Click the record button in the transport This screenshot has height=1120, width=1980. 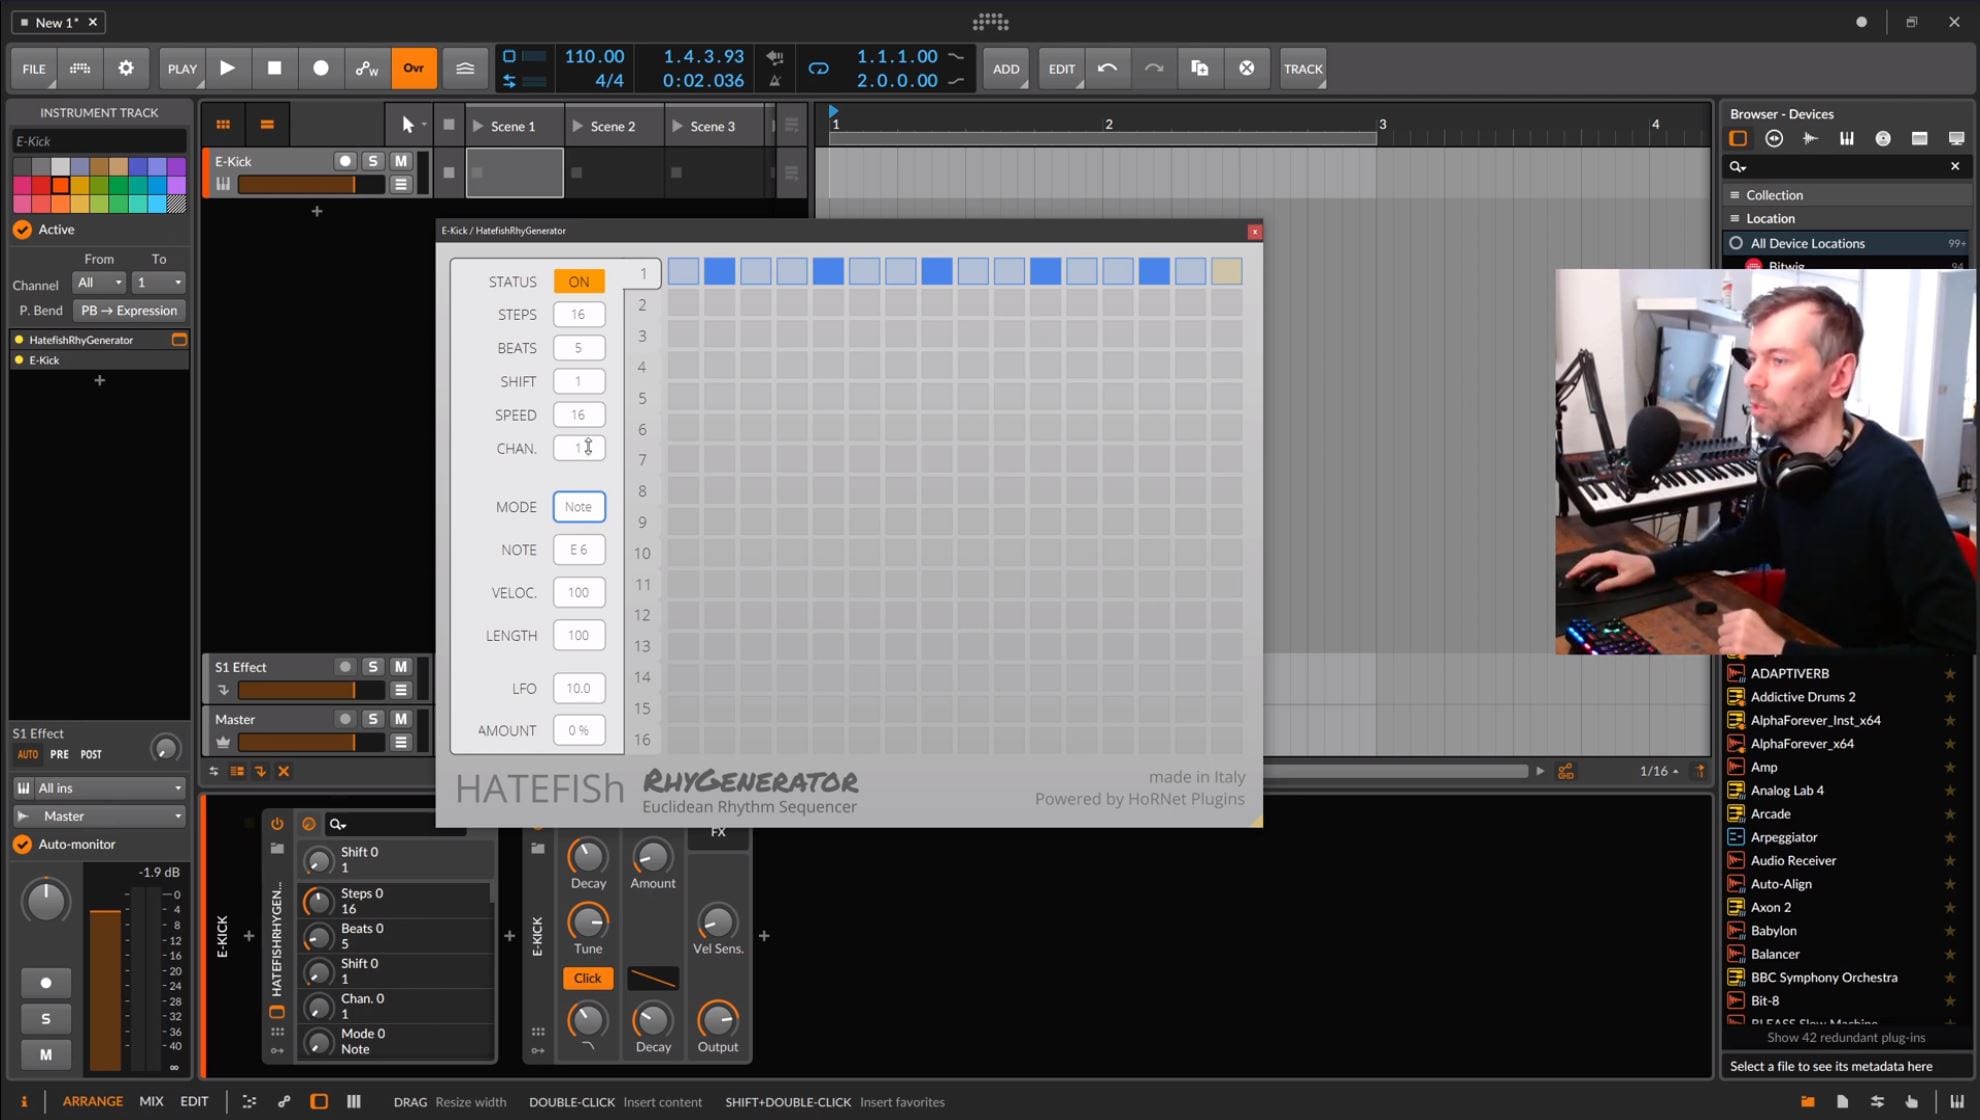click(320, 68)
